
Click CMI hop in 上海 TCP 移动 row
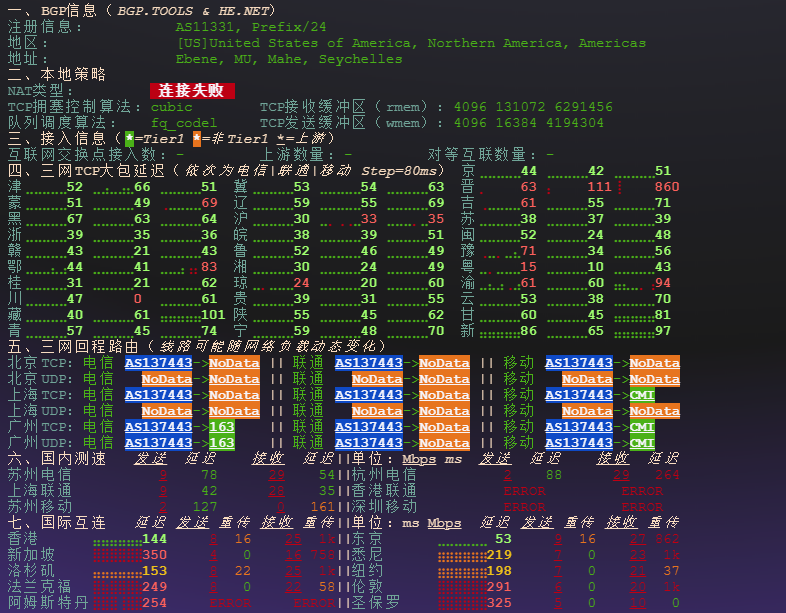641,395
